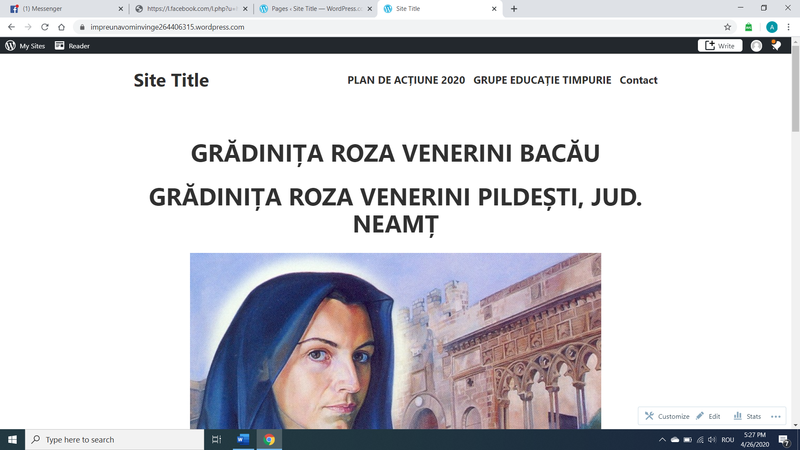Expand the more options ellipsis beside Stats

coord(776,416)
